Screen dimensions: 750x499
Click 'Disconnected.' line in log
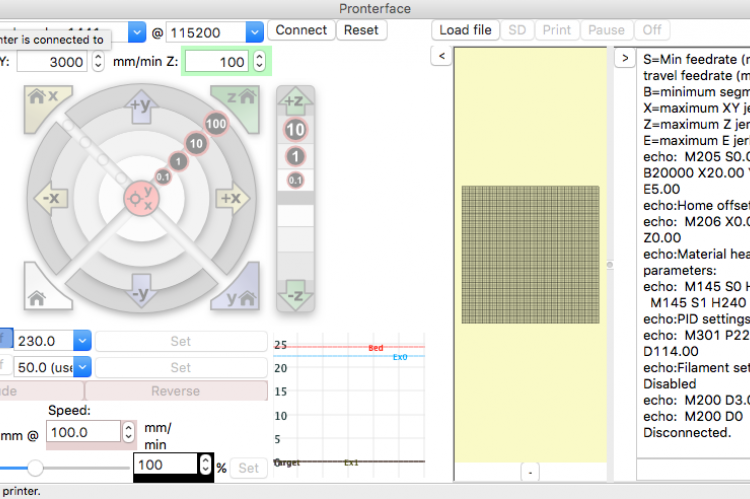tap(687, 432)
